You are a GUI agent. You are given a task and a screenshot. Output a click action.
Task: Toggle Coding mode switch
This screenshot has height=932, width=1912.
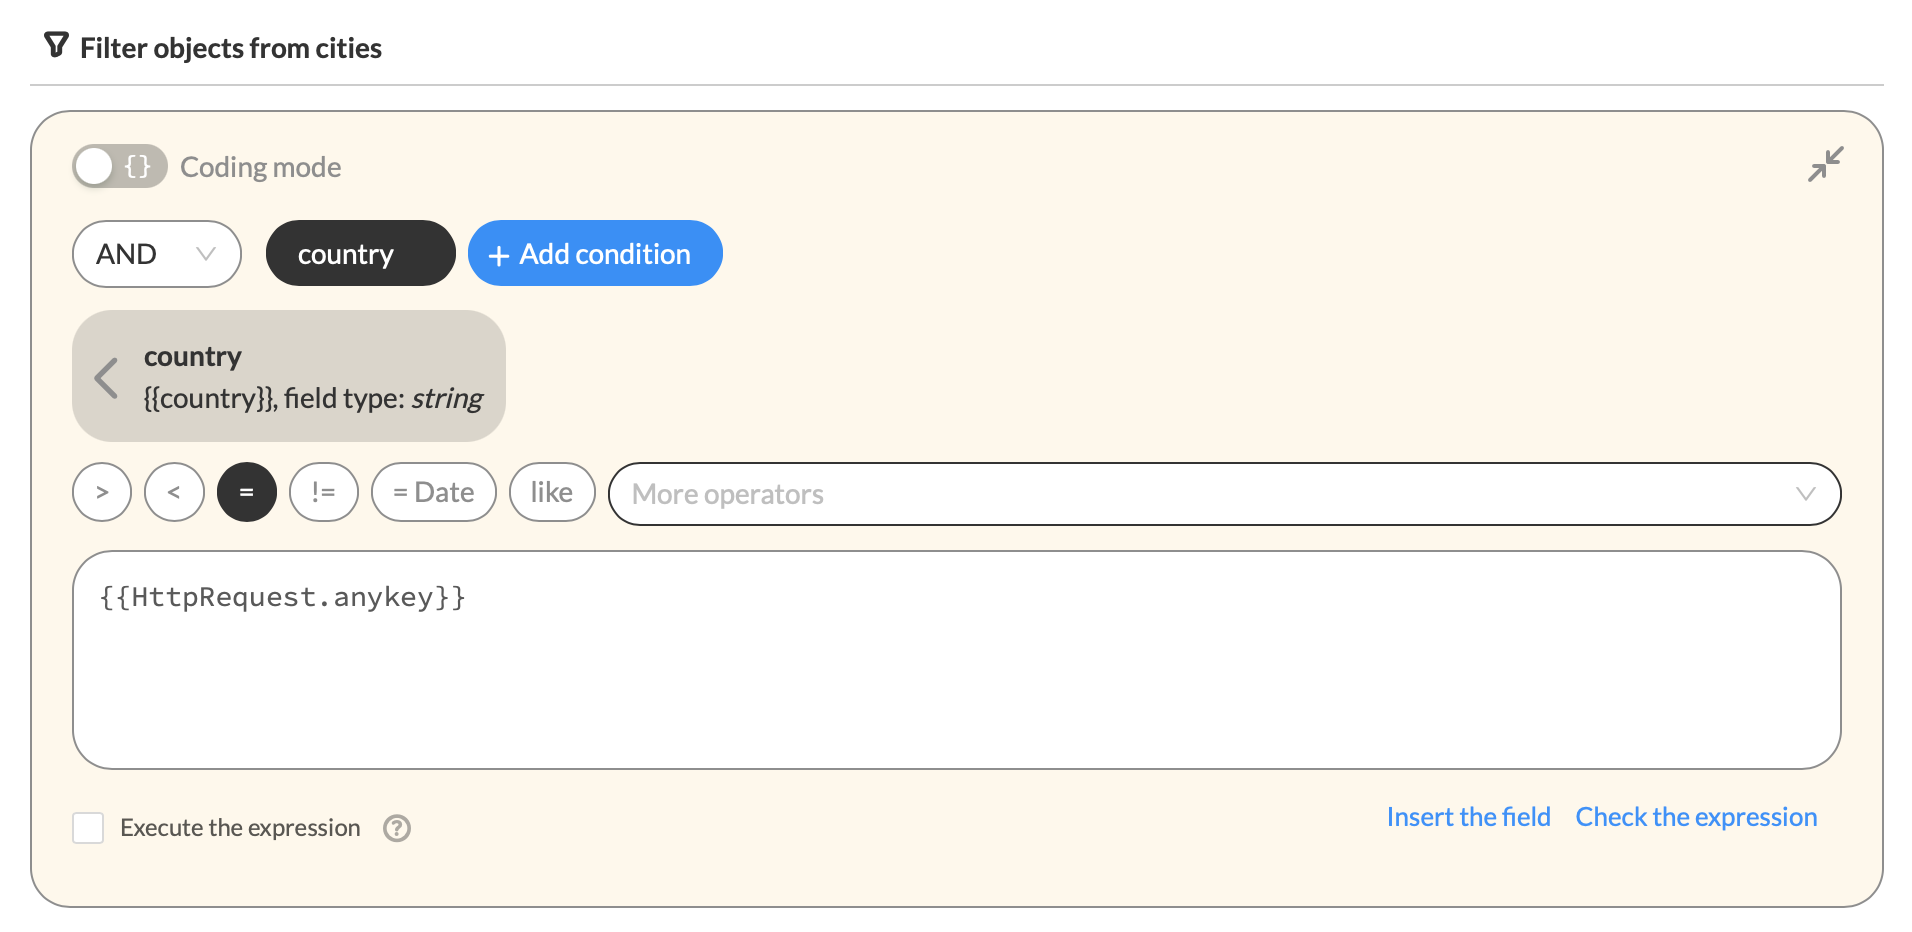(119, 166)
